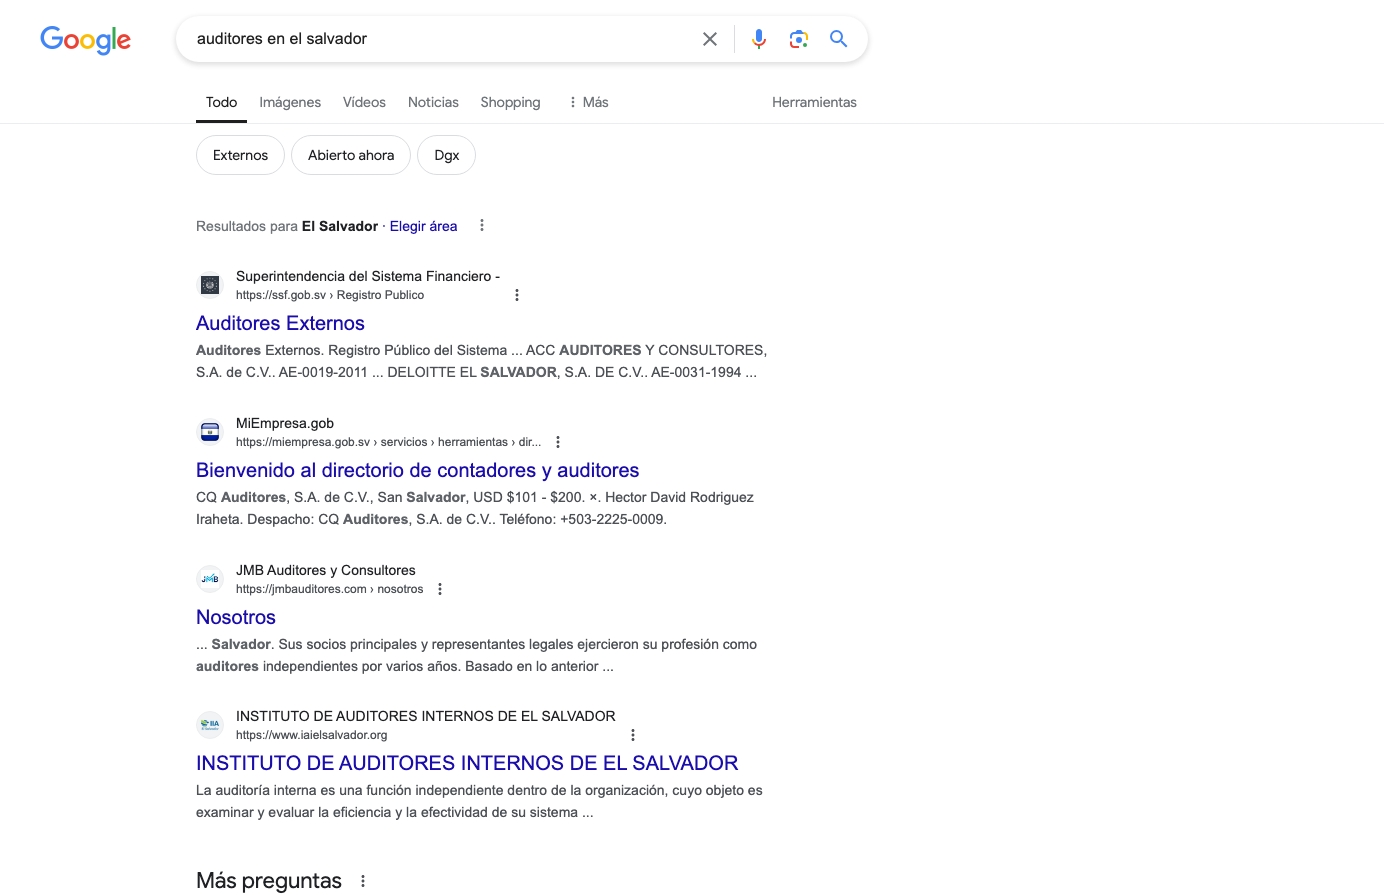Screen dimensions: 1384x895
Task: Apply the Abierto ahora filter chip
Action: 351,155
